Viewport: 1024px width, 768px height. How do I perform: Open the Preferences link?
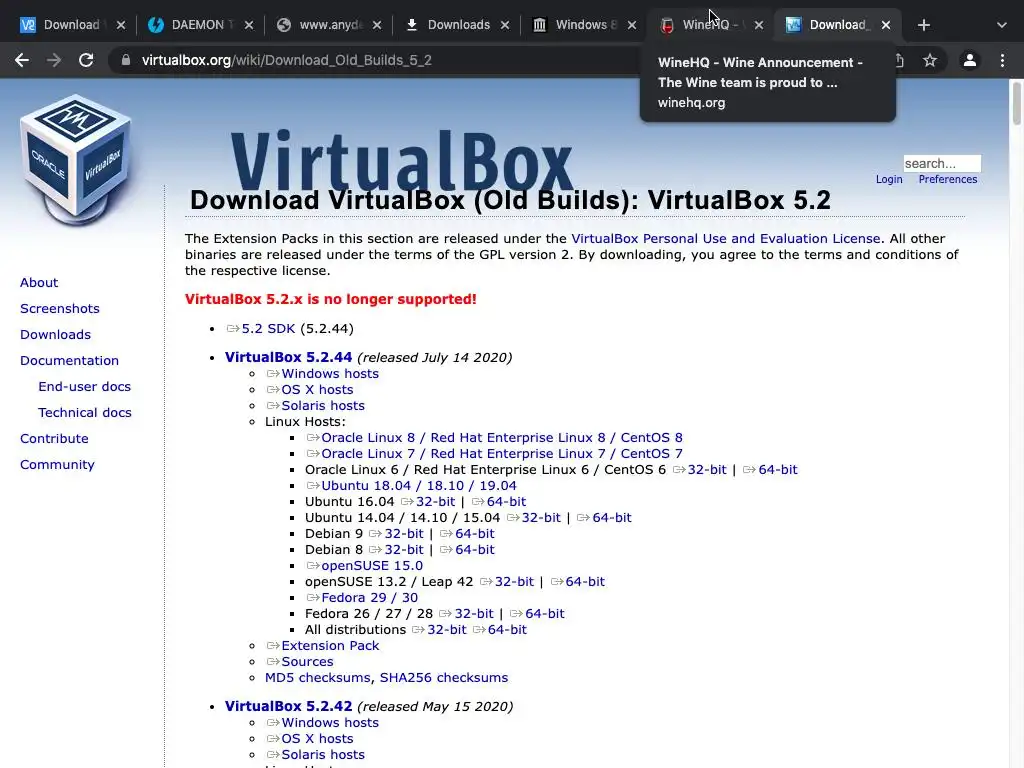pyautogui.click(x=948, y=180)
